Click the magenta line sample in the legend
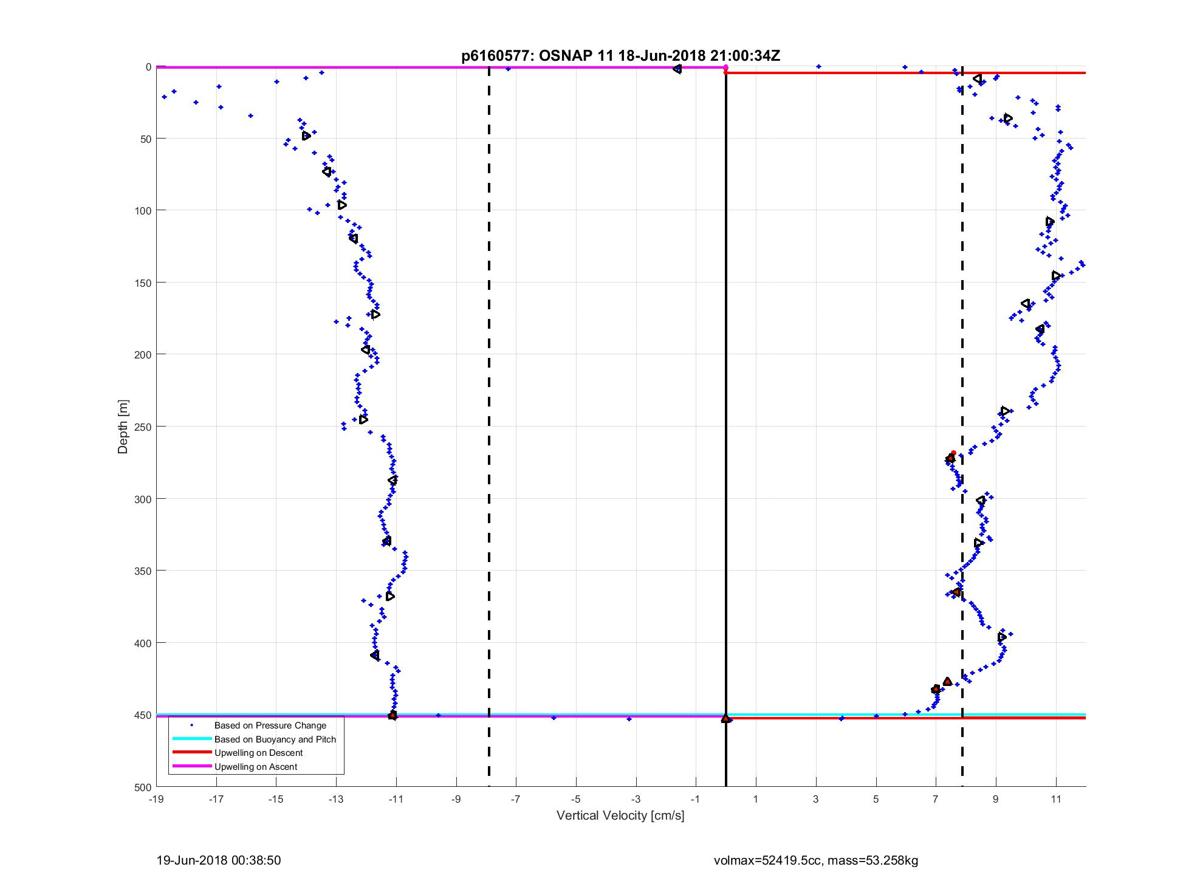Screen dimensions: 1200x885 tap(191, 766)
